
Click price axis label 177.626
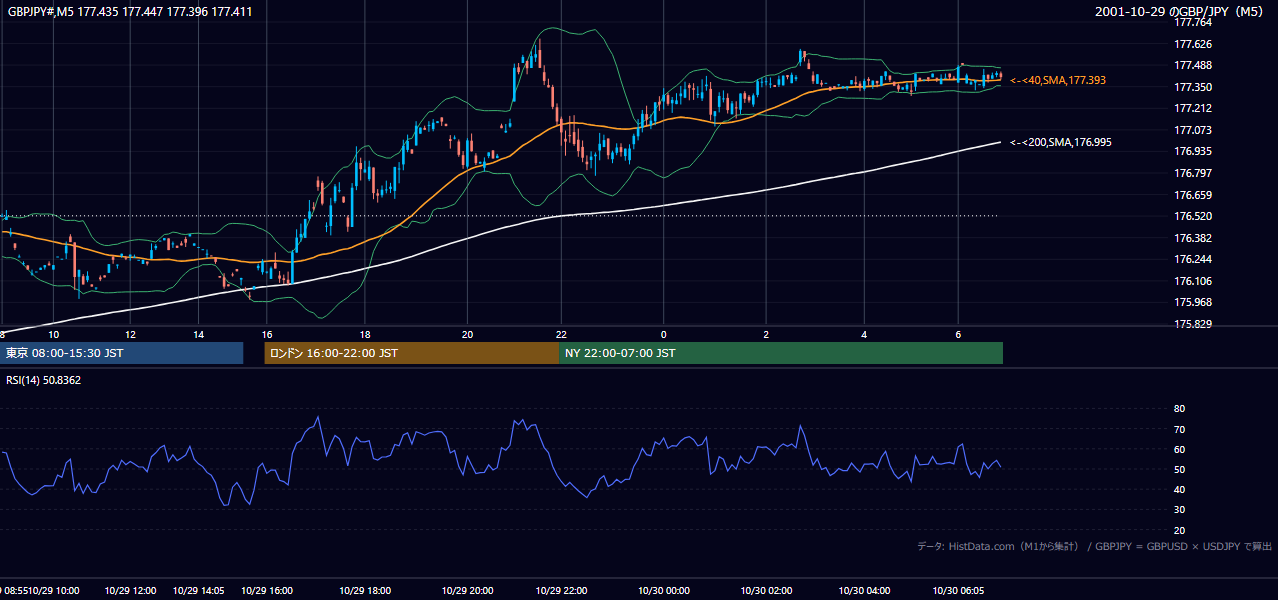pos(1192,44)
